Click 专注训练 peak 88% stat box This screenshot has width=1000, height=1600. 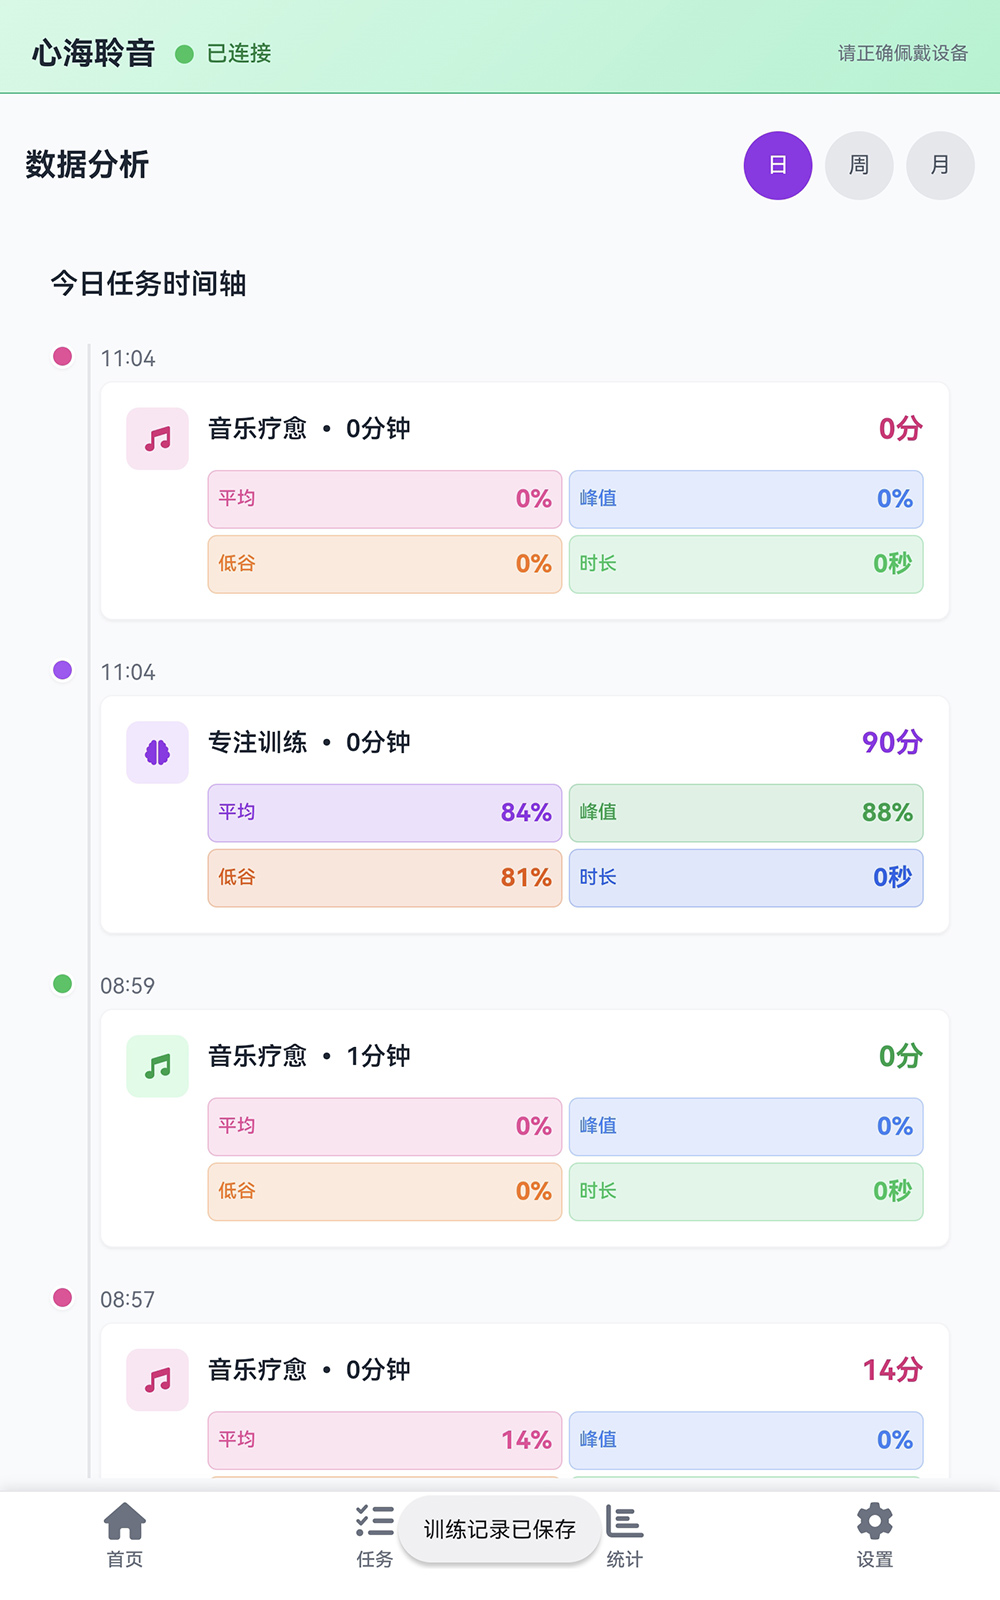[x=746, y=812]
